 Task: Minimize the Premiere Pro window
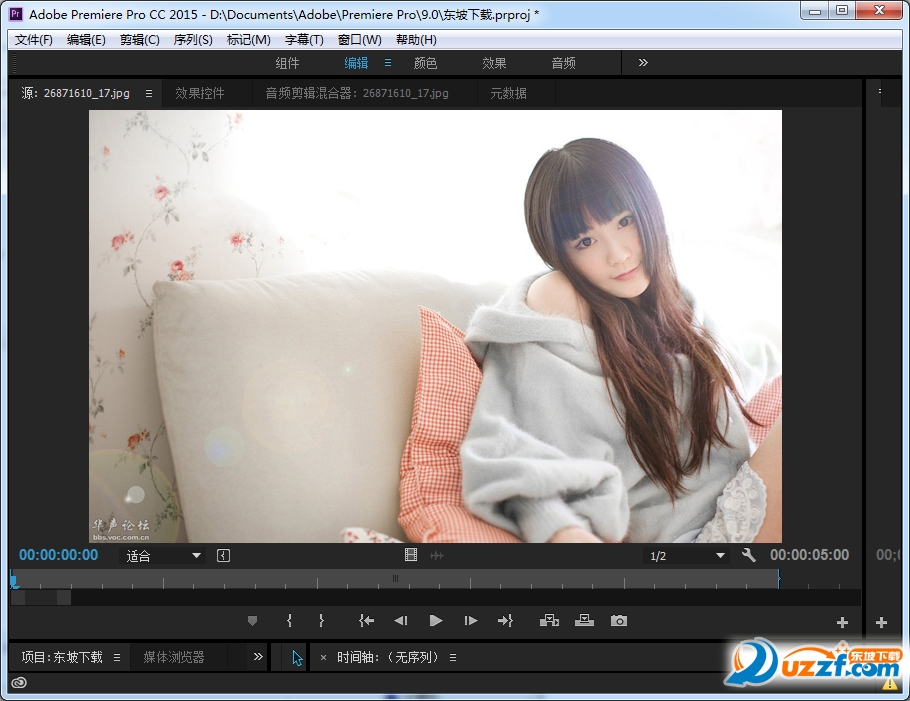click(x=815, y=10)
